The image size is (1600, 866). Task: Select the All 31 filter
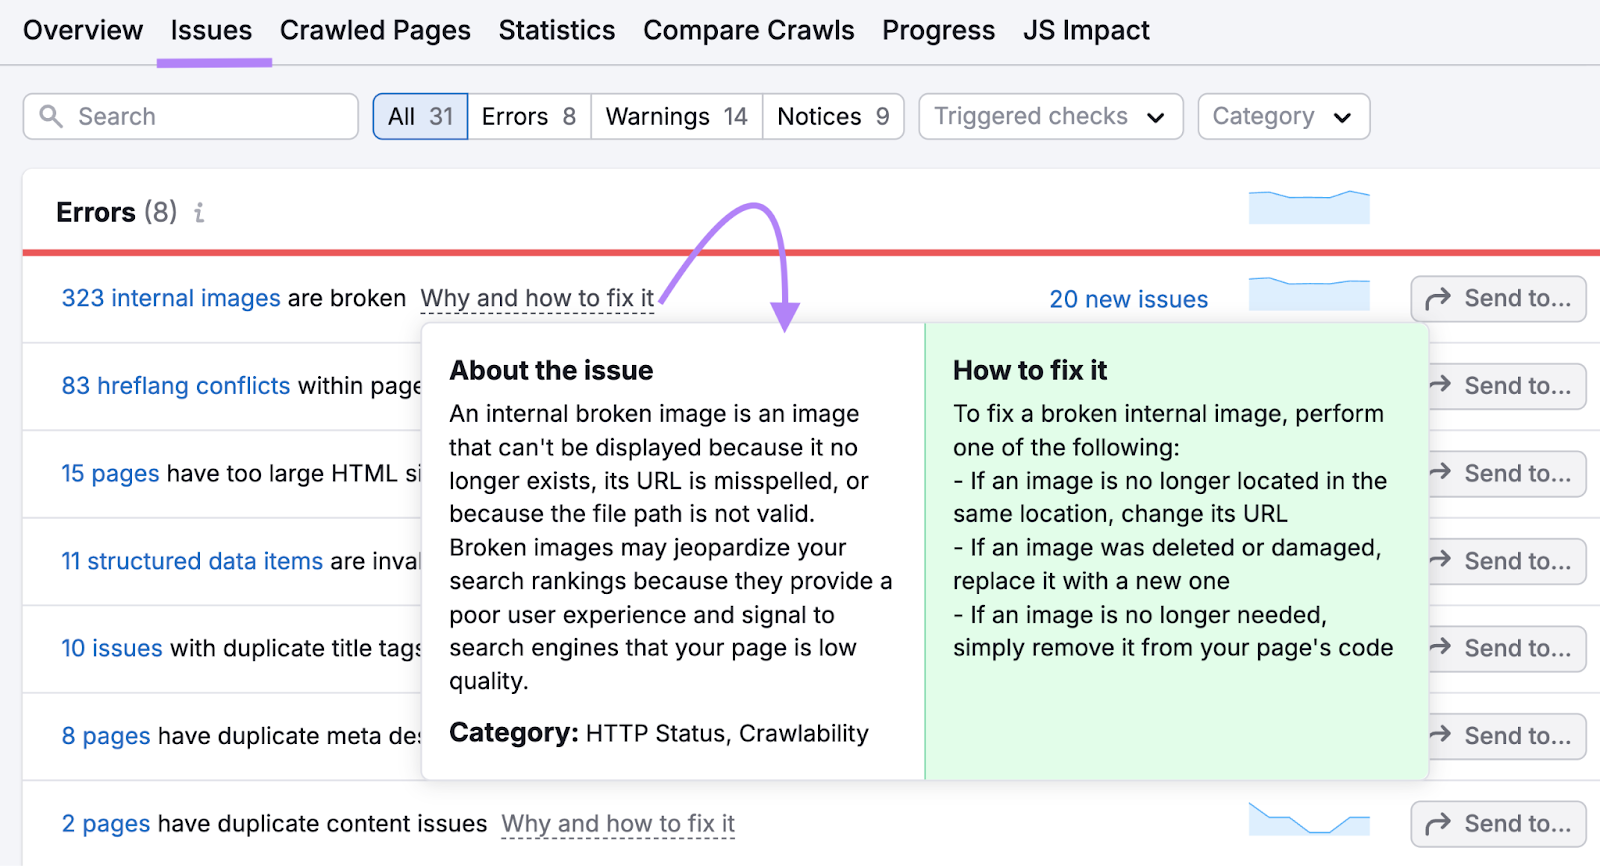(x=420, y=117)
